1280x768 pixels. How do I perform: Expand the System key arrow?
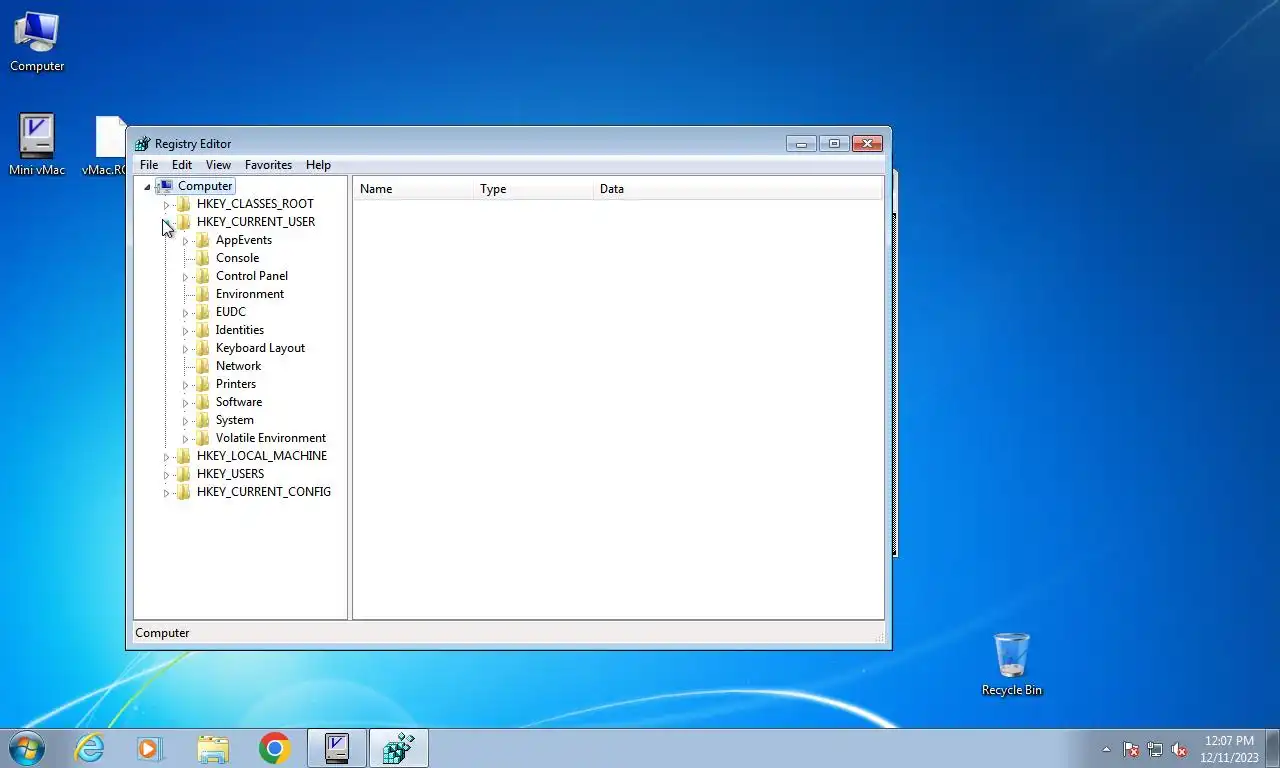click(185, 421)
